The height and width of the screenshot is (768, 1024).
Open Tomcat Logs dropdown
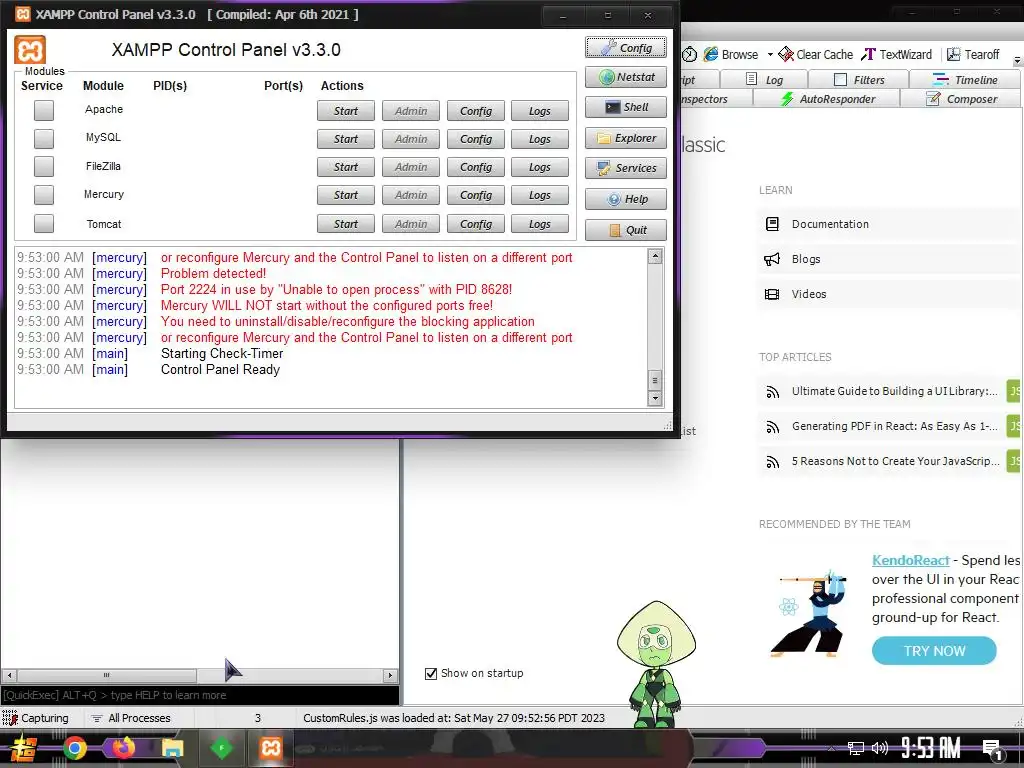coord(539,224)
